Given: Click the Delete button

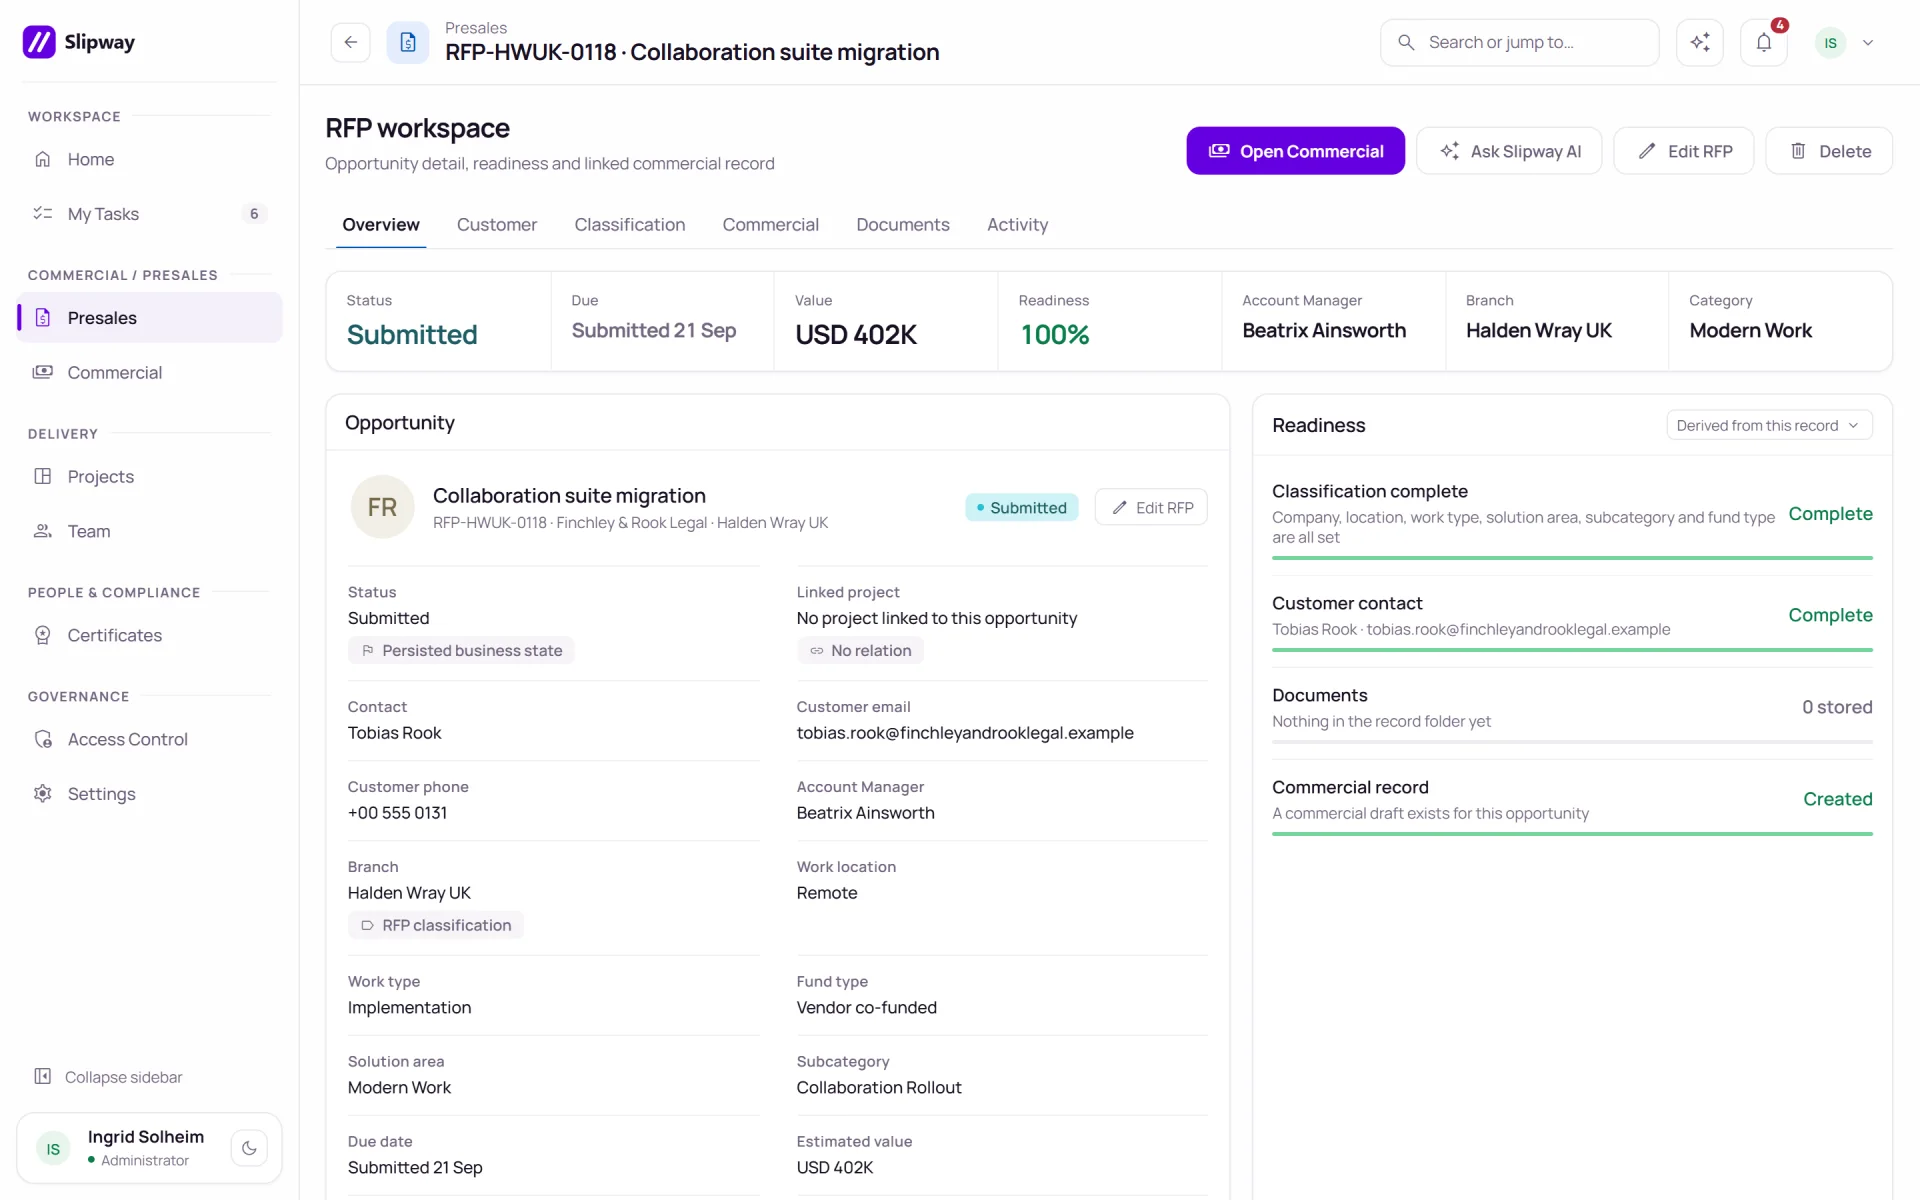Looking at the screenshot, I should 1829,151.
